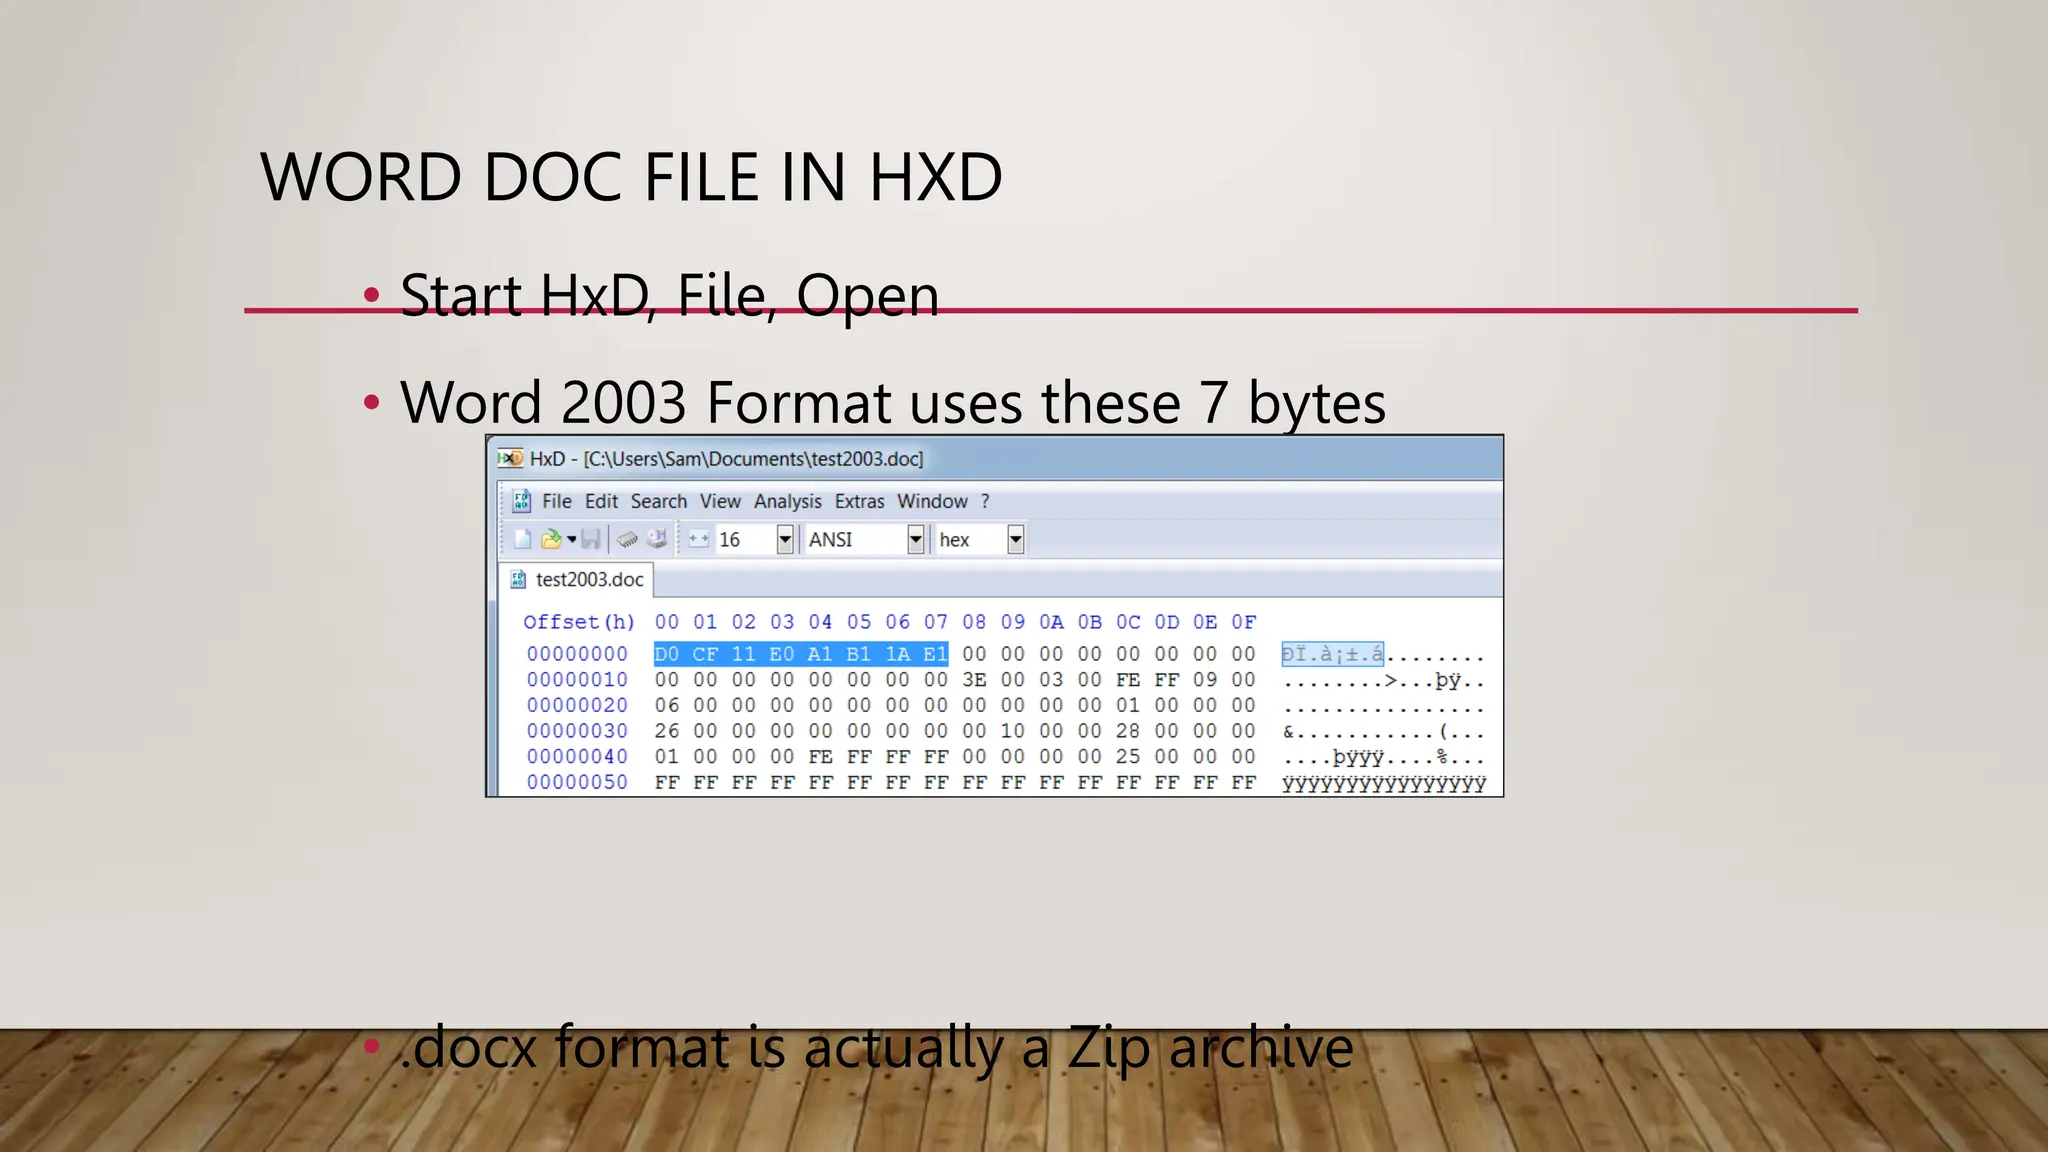Click column header 0F
Screen dimensions: 2048x1152
click(1243, 622)
